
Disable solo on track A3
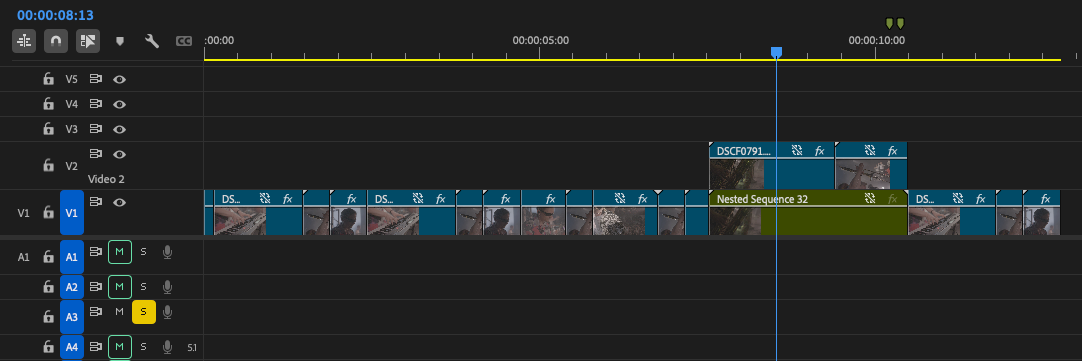click(144, 312)
